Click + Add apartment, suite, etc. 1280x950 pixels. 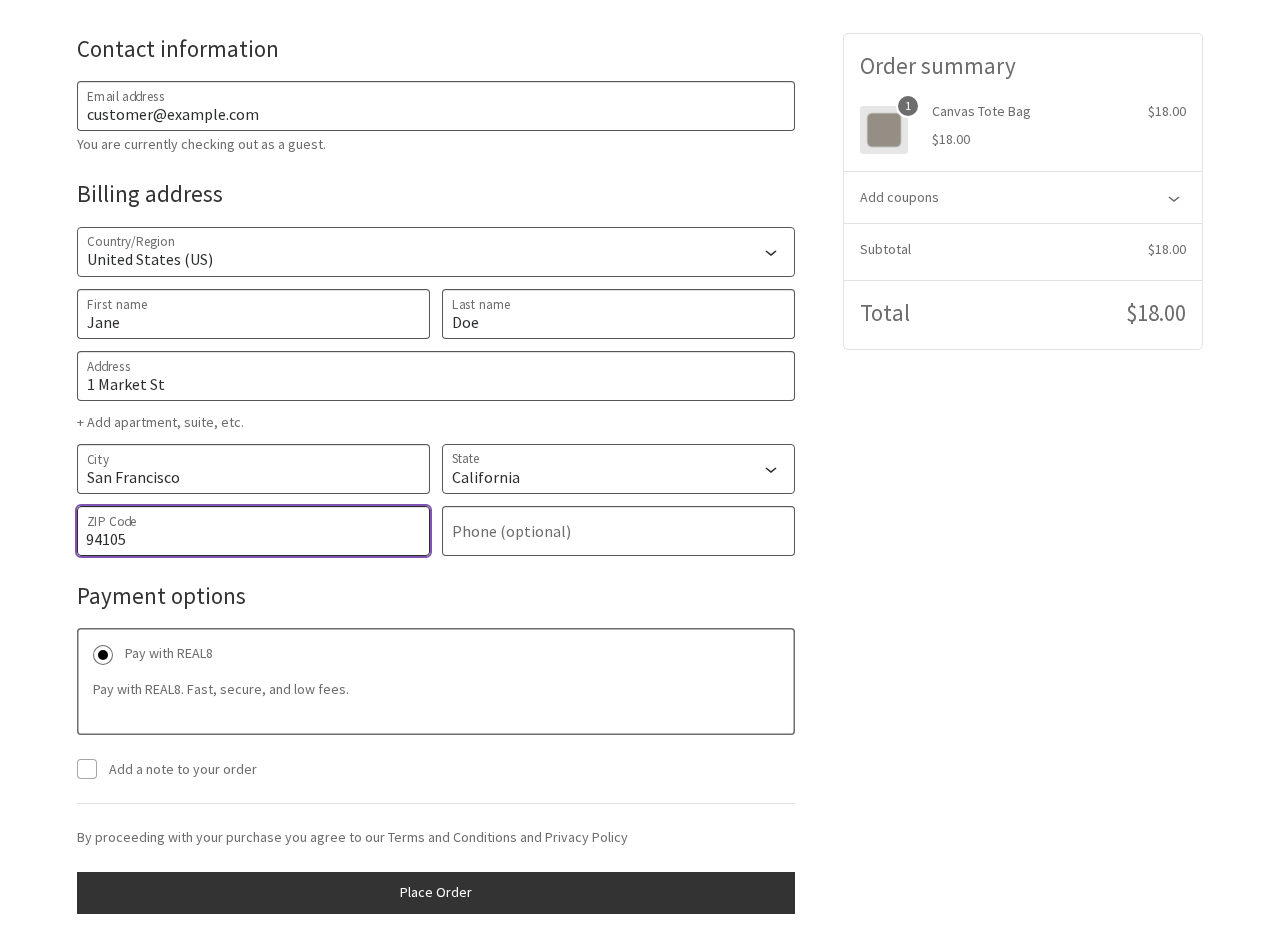coord(160,422)
